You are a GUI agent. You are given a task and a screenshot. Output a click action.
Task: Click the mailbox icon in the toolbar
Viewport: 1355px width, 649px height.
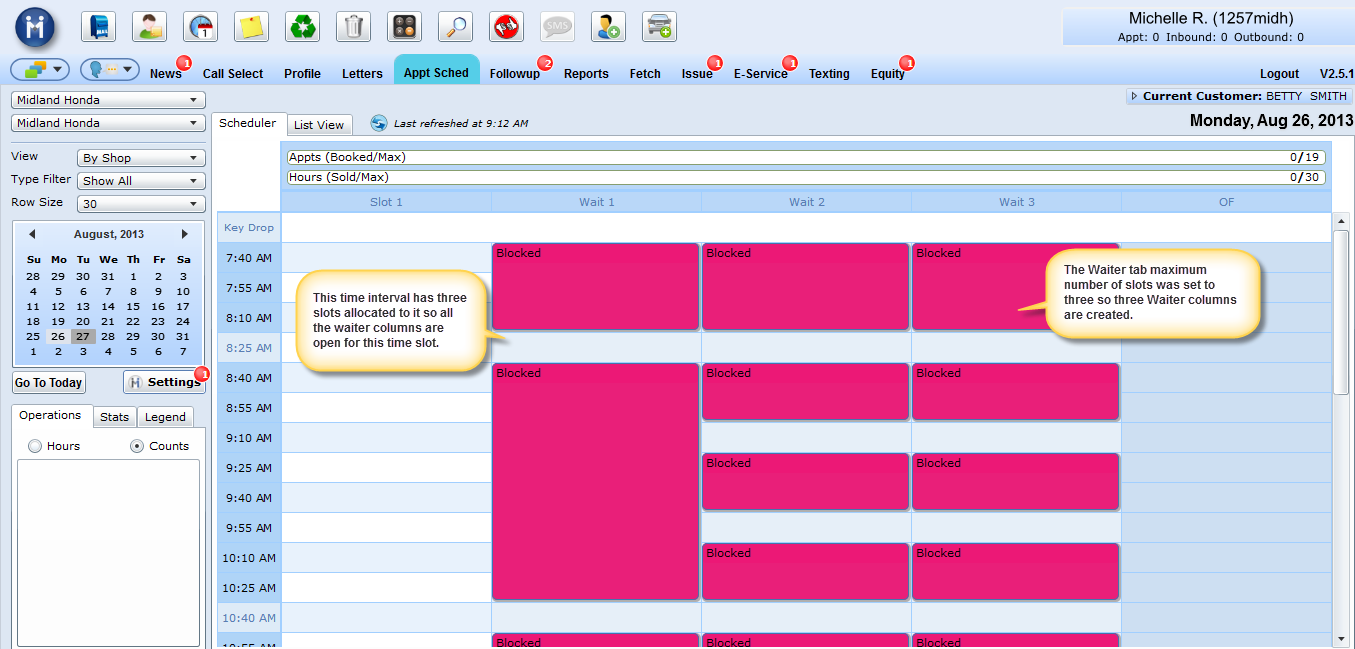coord(98,27)
